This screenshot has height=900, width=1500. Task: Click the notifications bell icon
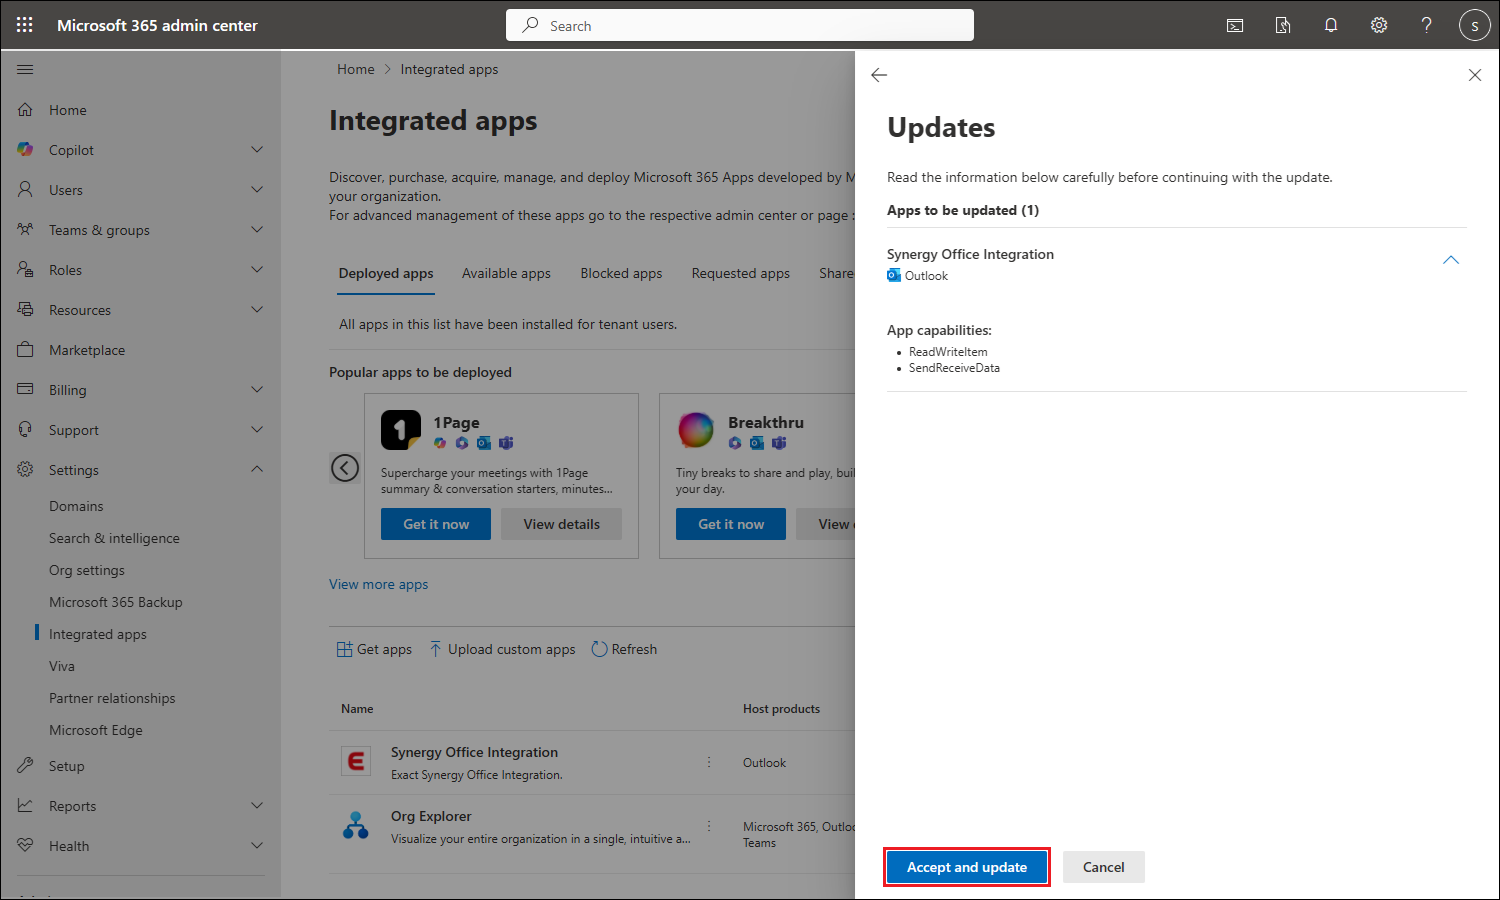point(1331,25)
